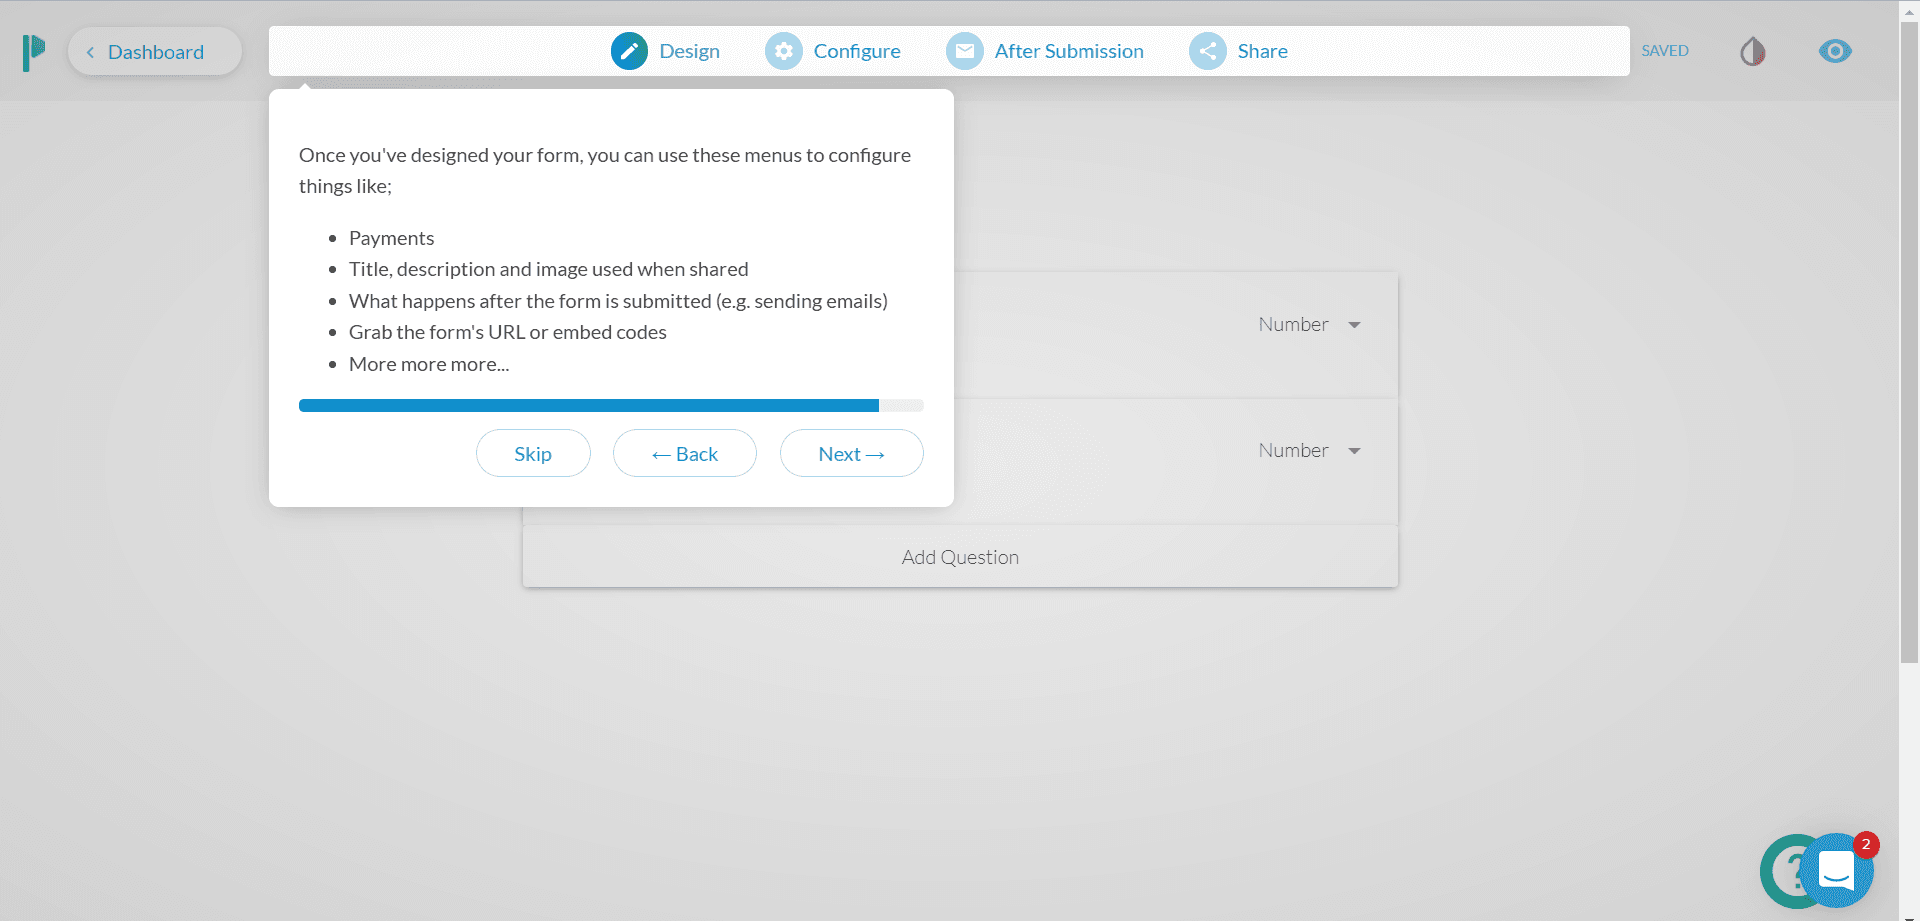Screen dimensions: 1920x921
Task: Expand the second Number type dropdown
Action: point(1309,450)
